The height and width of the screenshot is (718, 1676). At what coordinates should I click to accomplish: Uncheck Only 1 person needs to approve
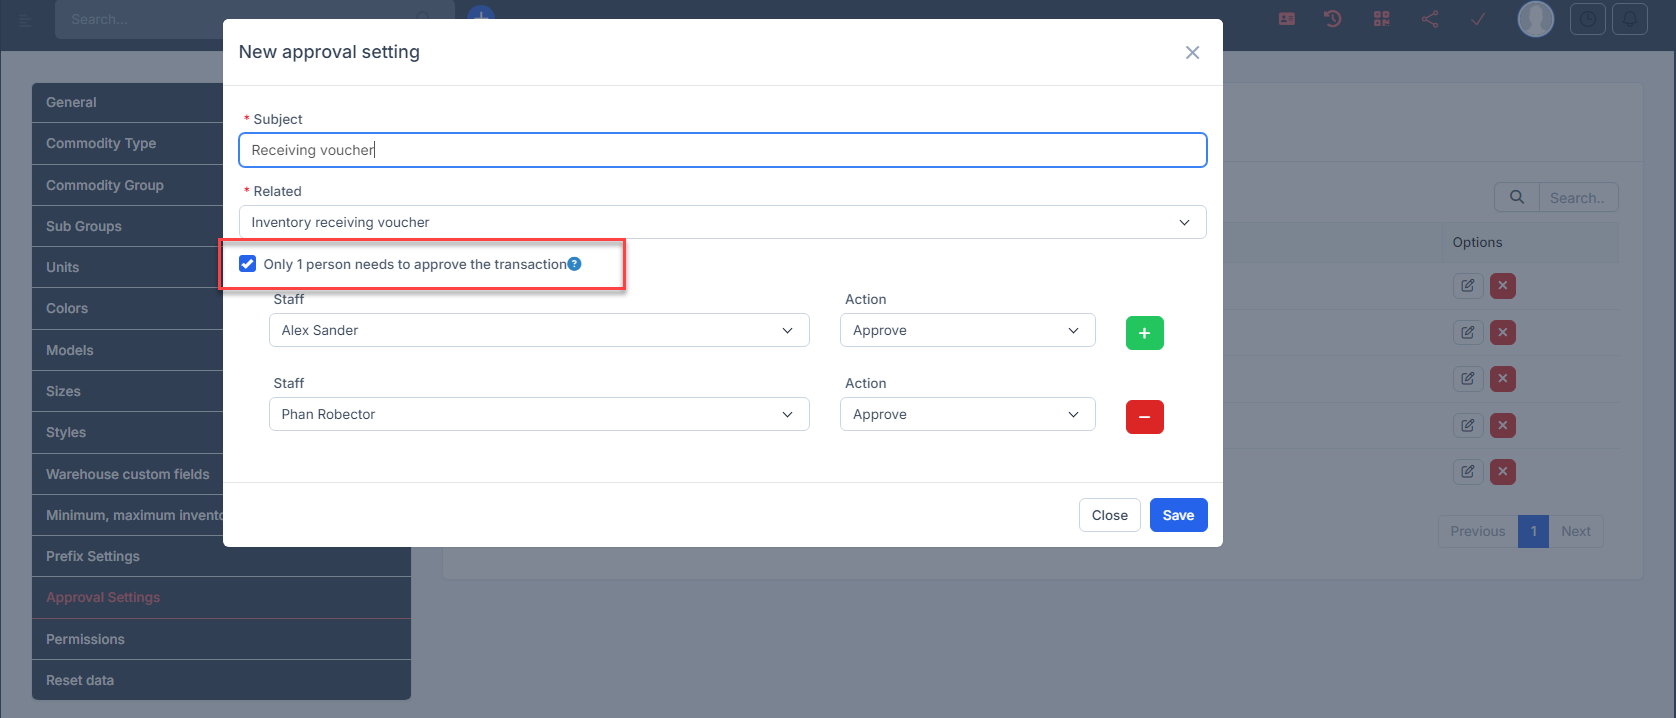[248, 264]
